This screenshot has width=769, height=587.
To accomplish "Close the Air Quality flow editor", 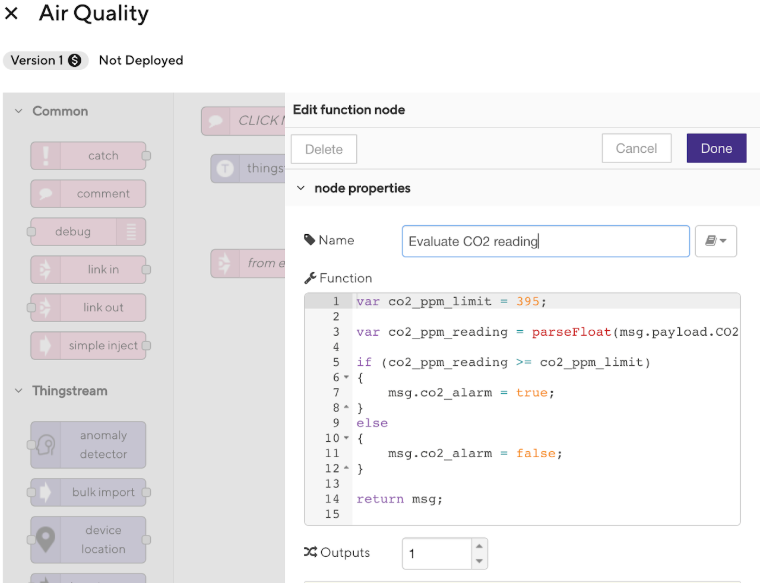I will (11, 13).
